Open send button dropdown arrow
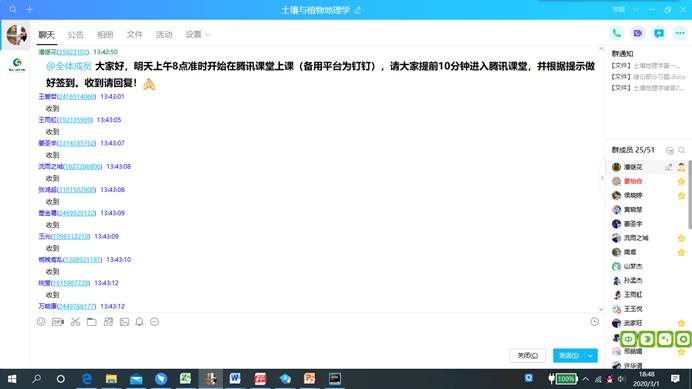The image size is (692, 389). pos(590,355)
